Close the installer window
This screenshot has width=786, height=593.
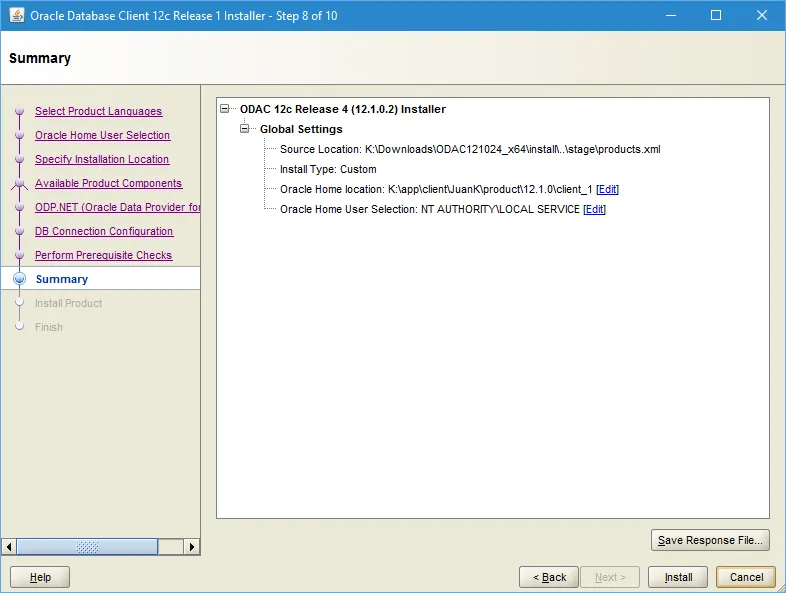tap(761, 16)
